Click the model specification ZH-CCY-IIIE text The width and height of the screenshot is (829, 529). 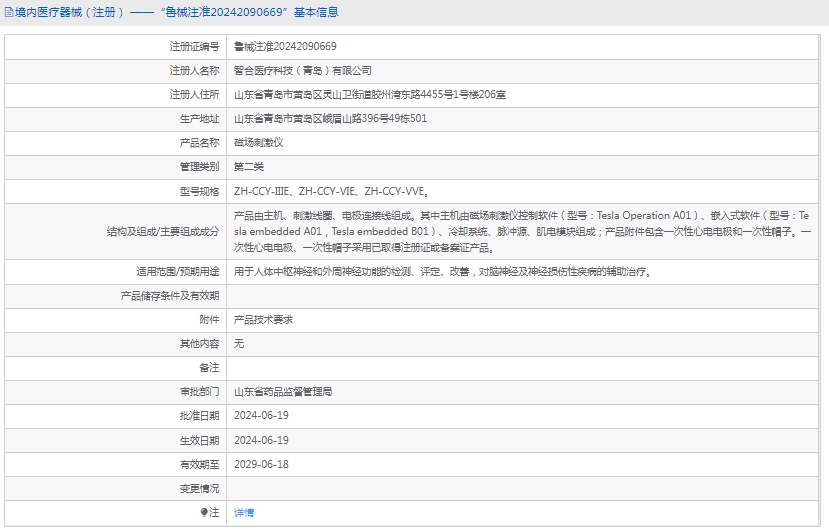coord(262,191)
